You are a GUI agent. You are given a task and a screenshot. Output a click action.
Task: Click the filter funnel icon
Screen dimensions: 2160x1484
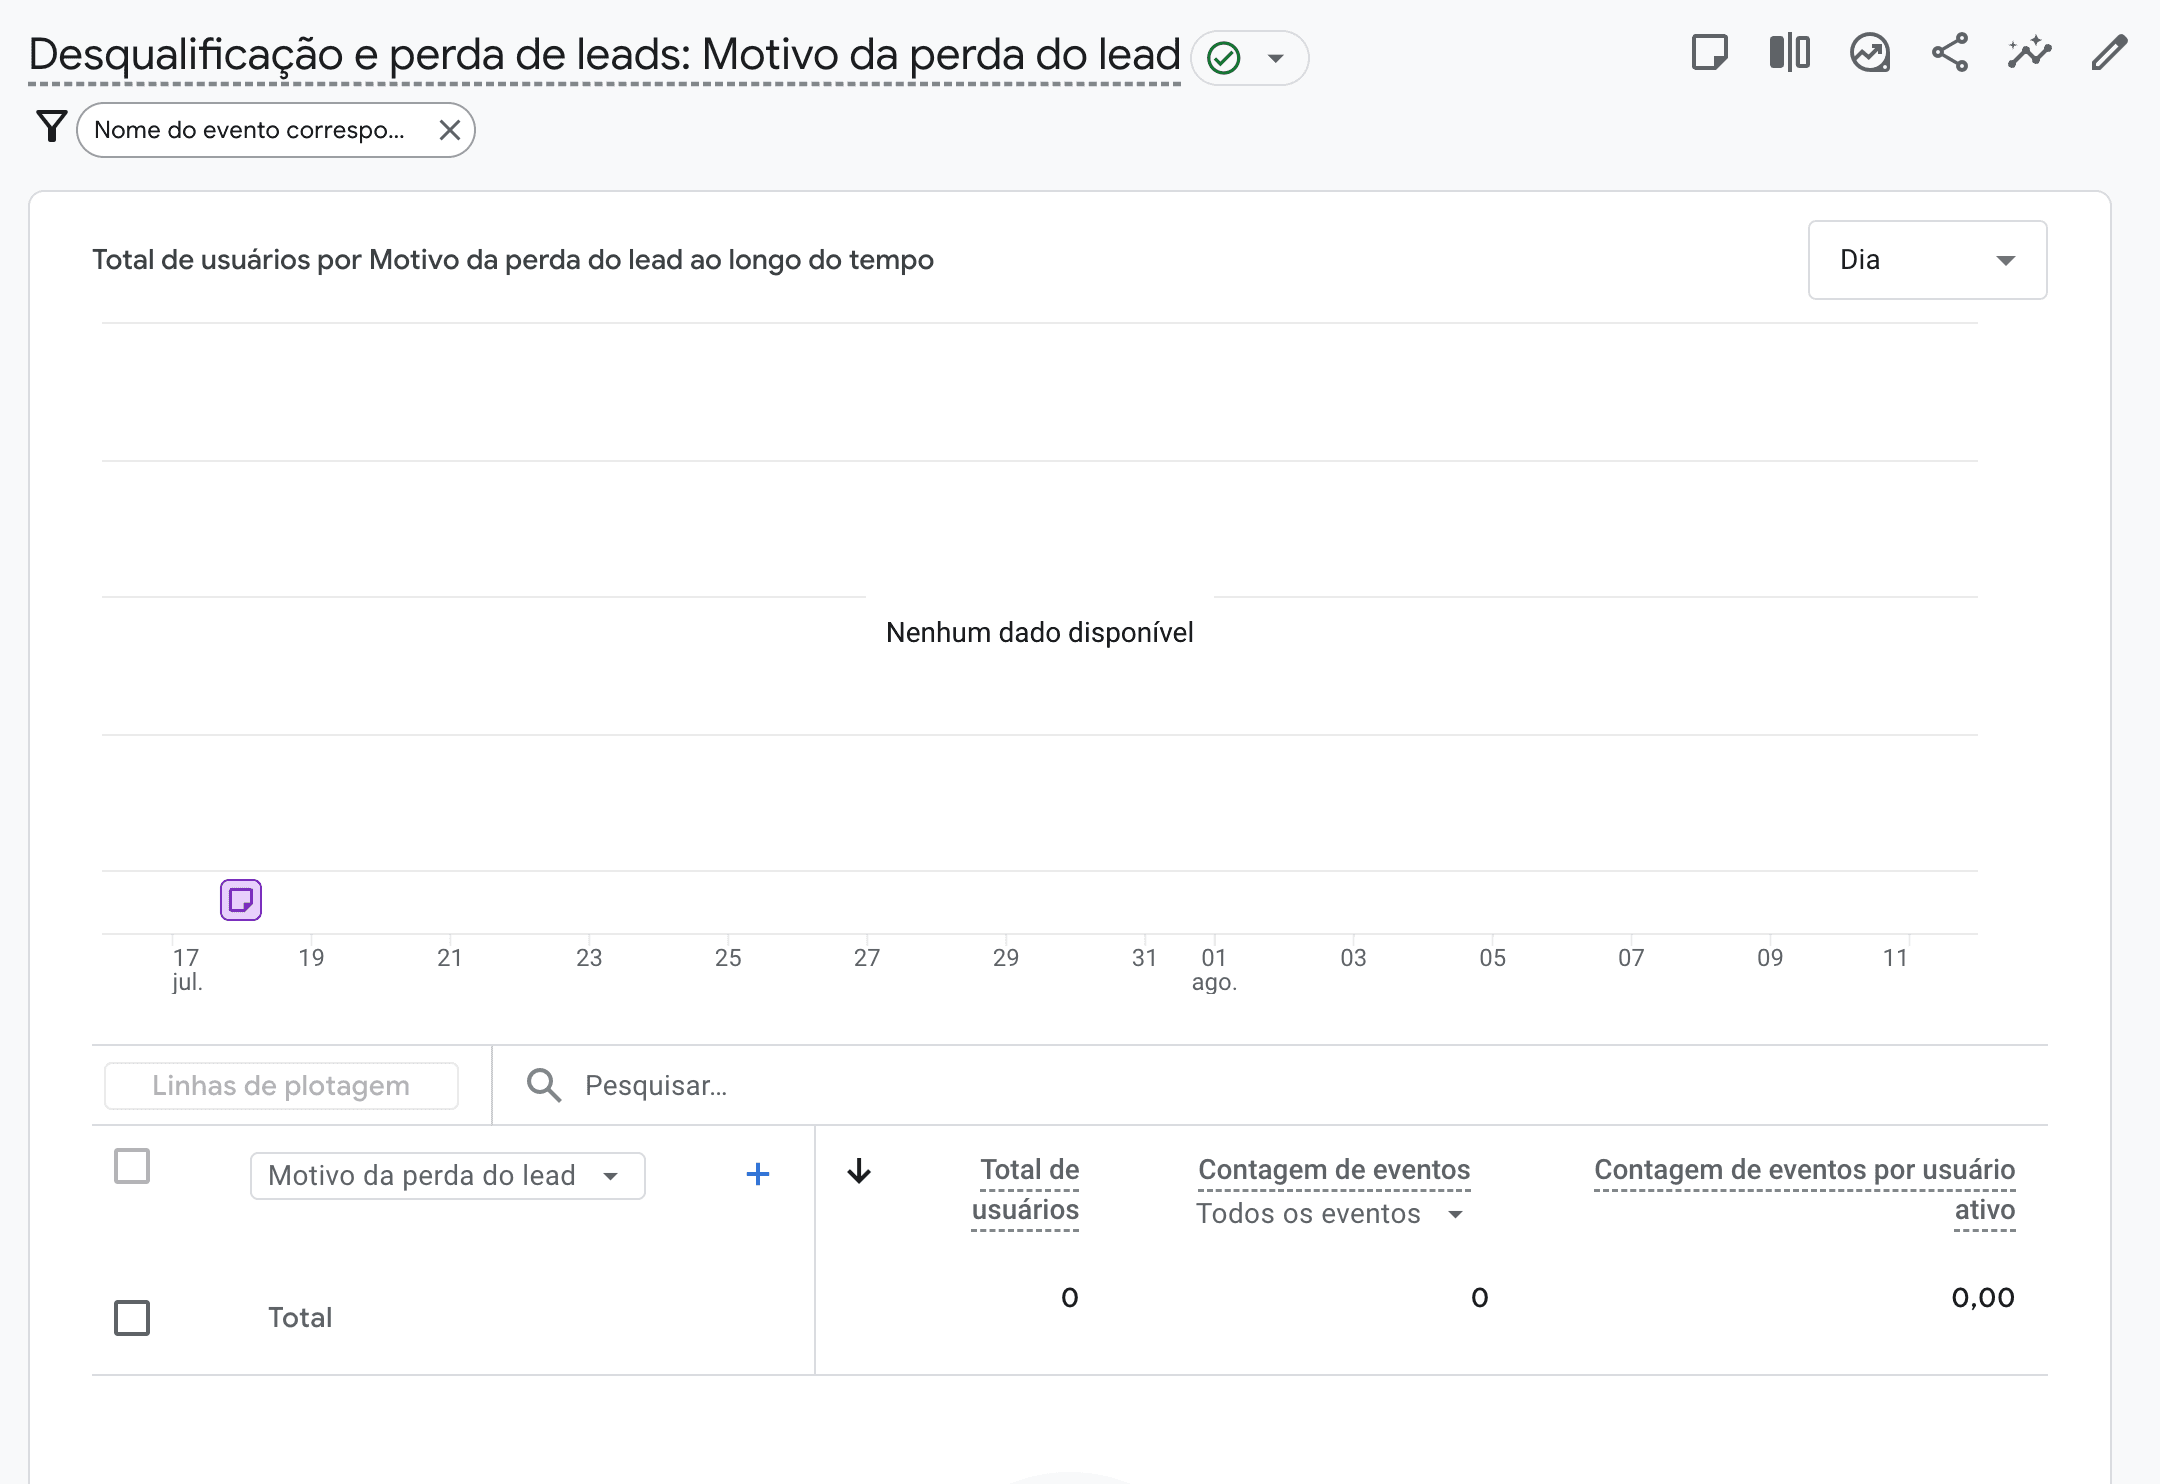(x=51, y=127)
